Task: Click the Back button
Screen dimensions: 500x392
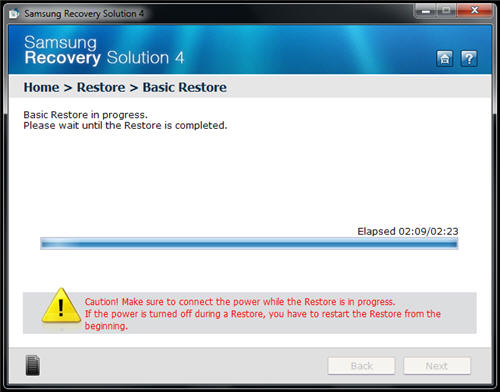Action: 361,366
